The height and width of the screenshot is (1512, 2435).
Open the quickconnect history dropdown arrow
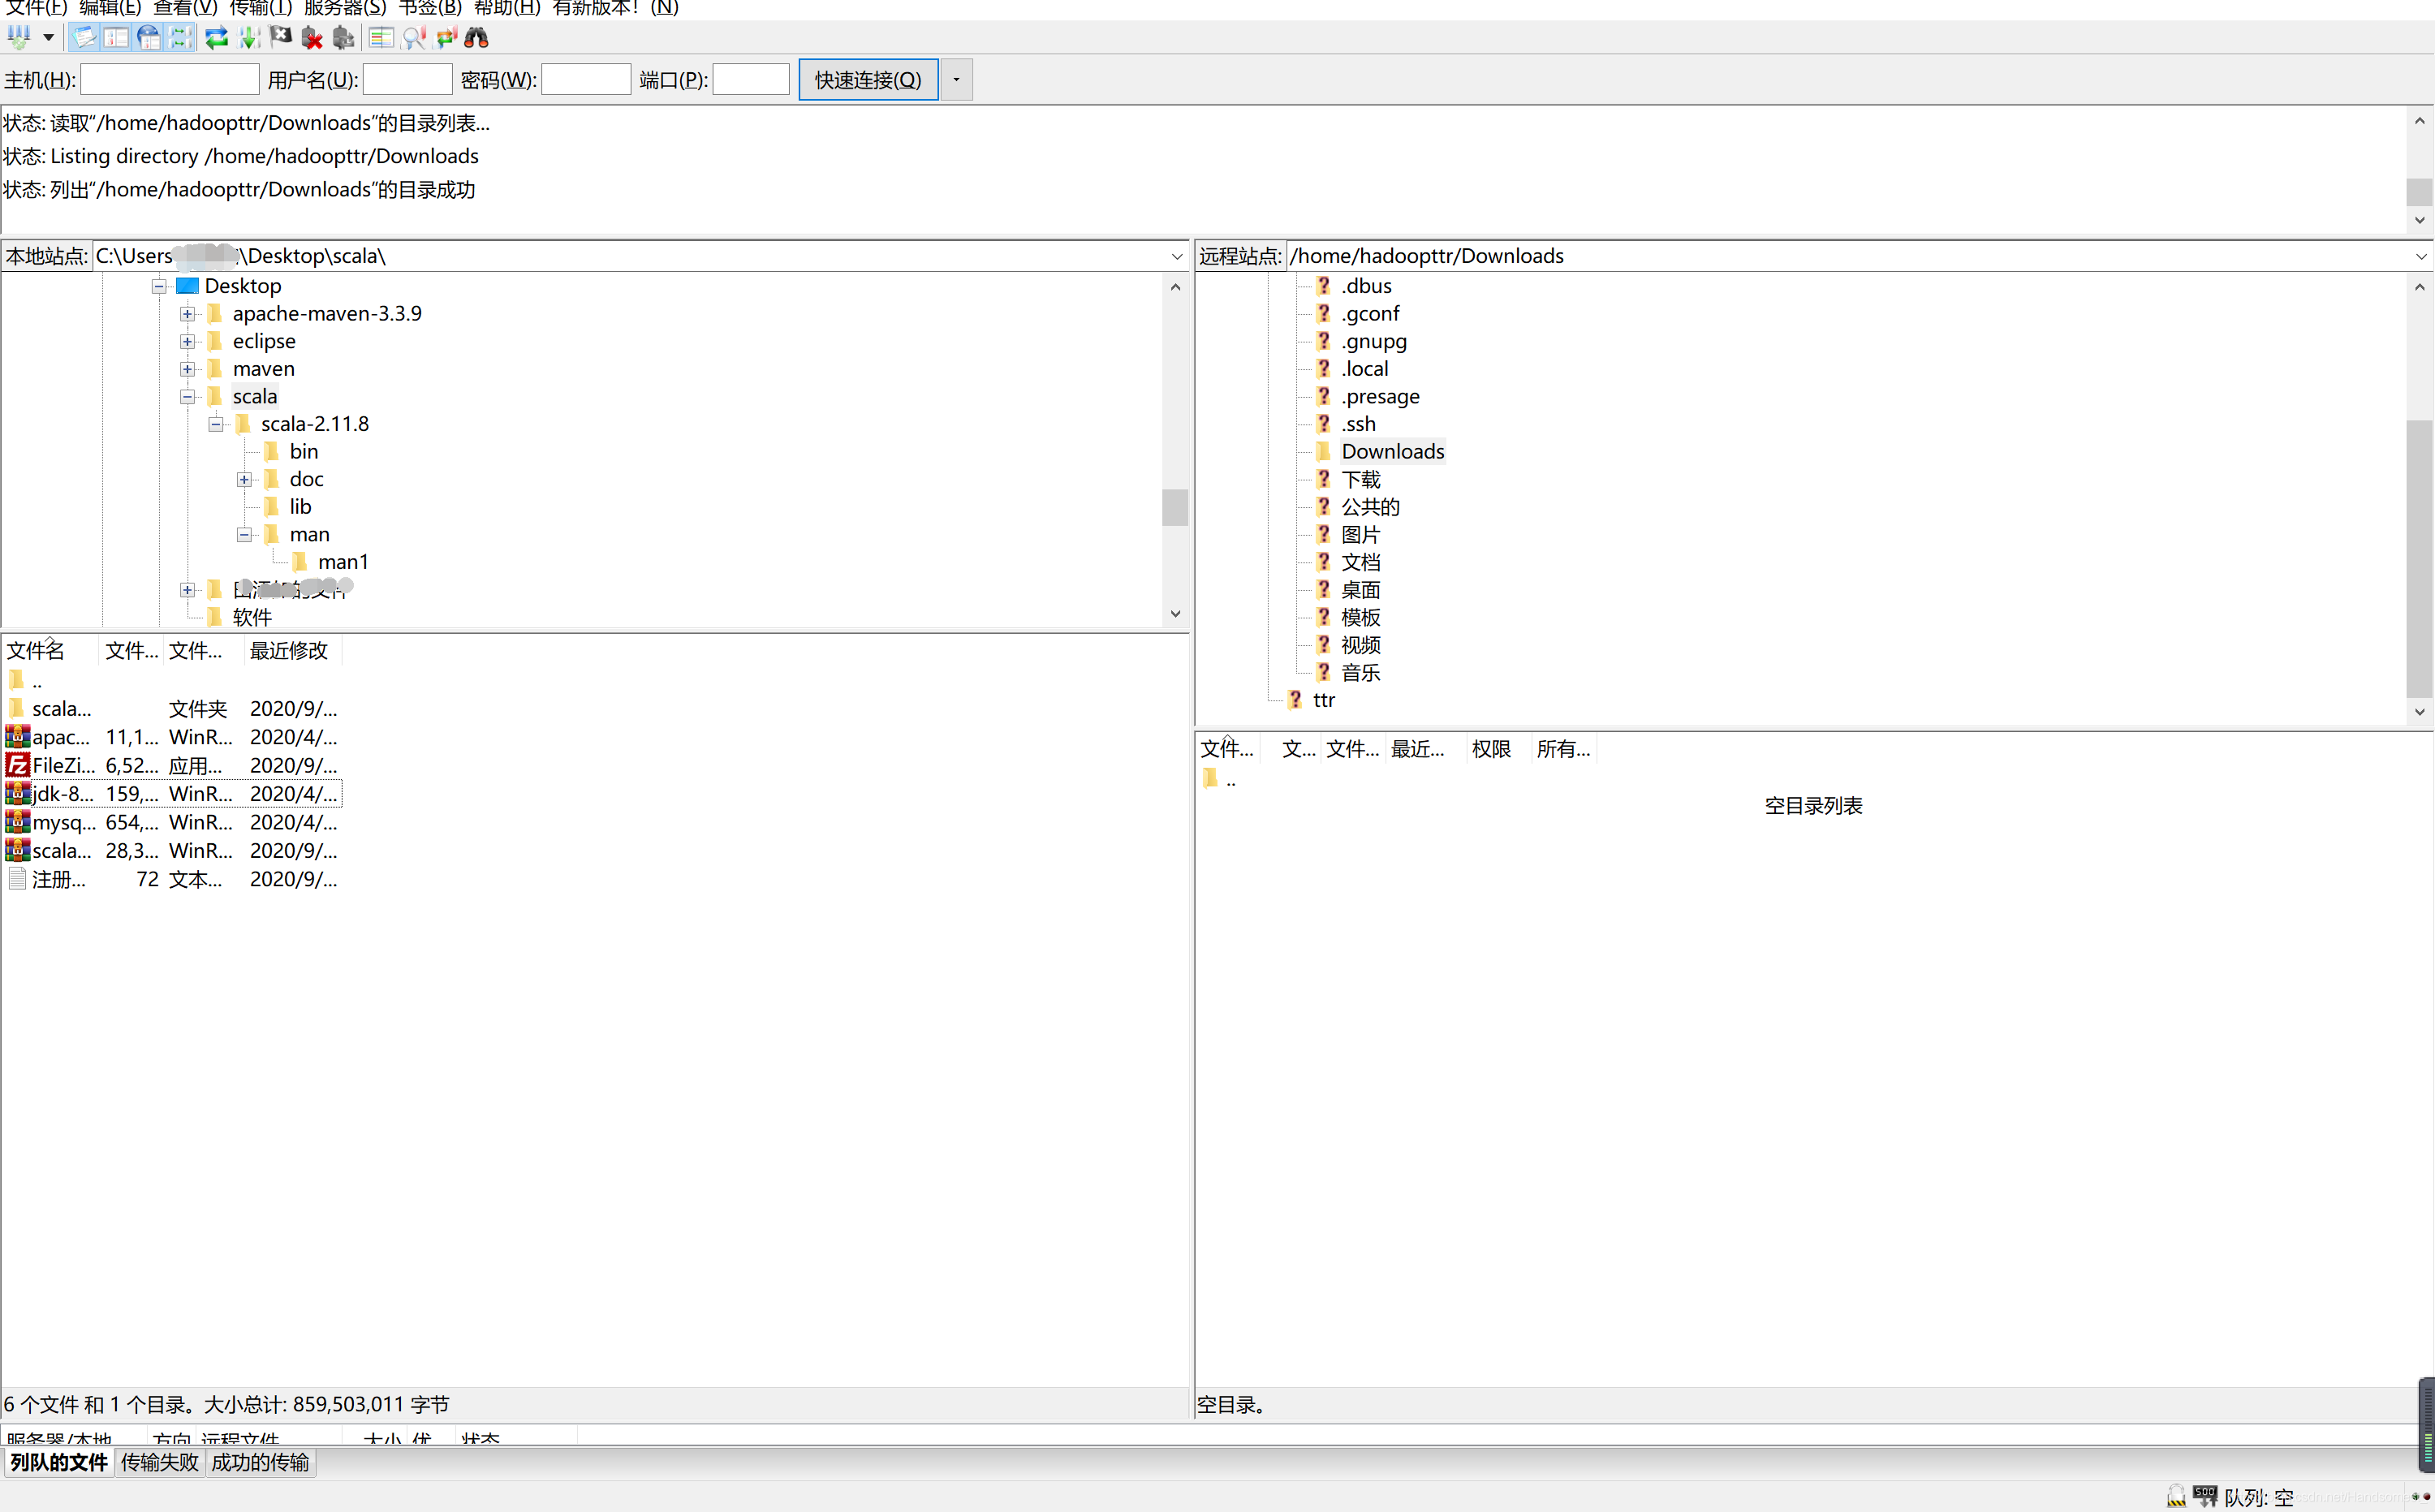pyautogui.click(x=956, y=80)
